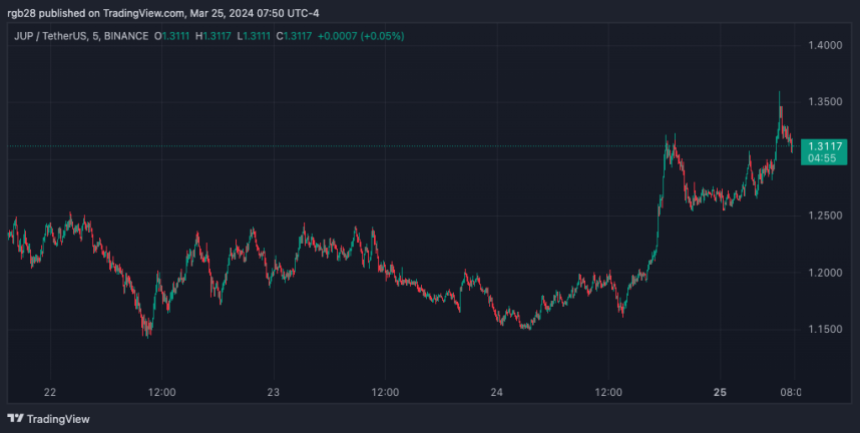Click the high value H1.3117

tap(217, 36)
